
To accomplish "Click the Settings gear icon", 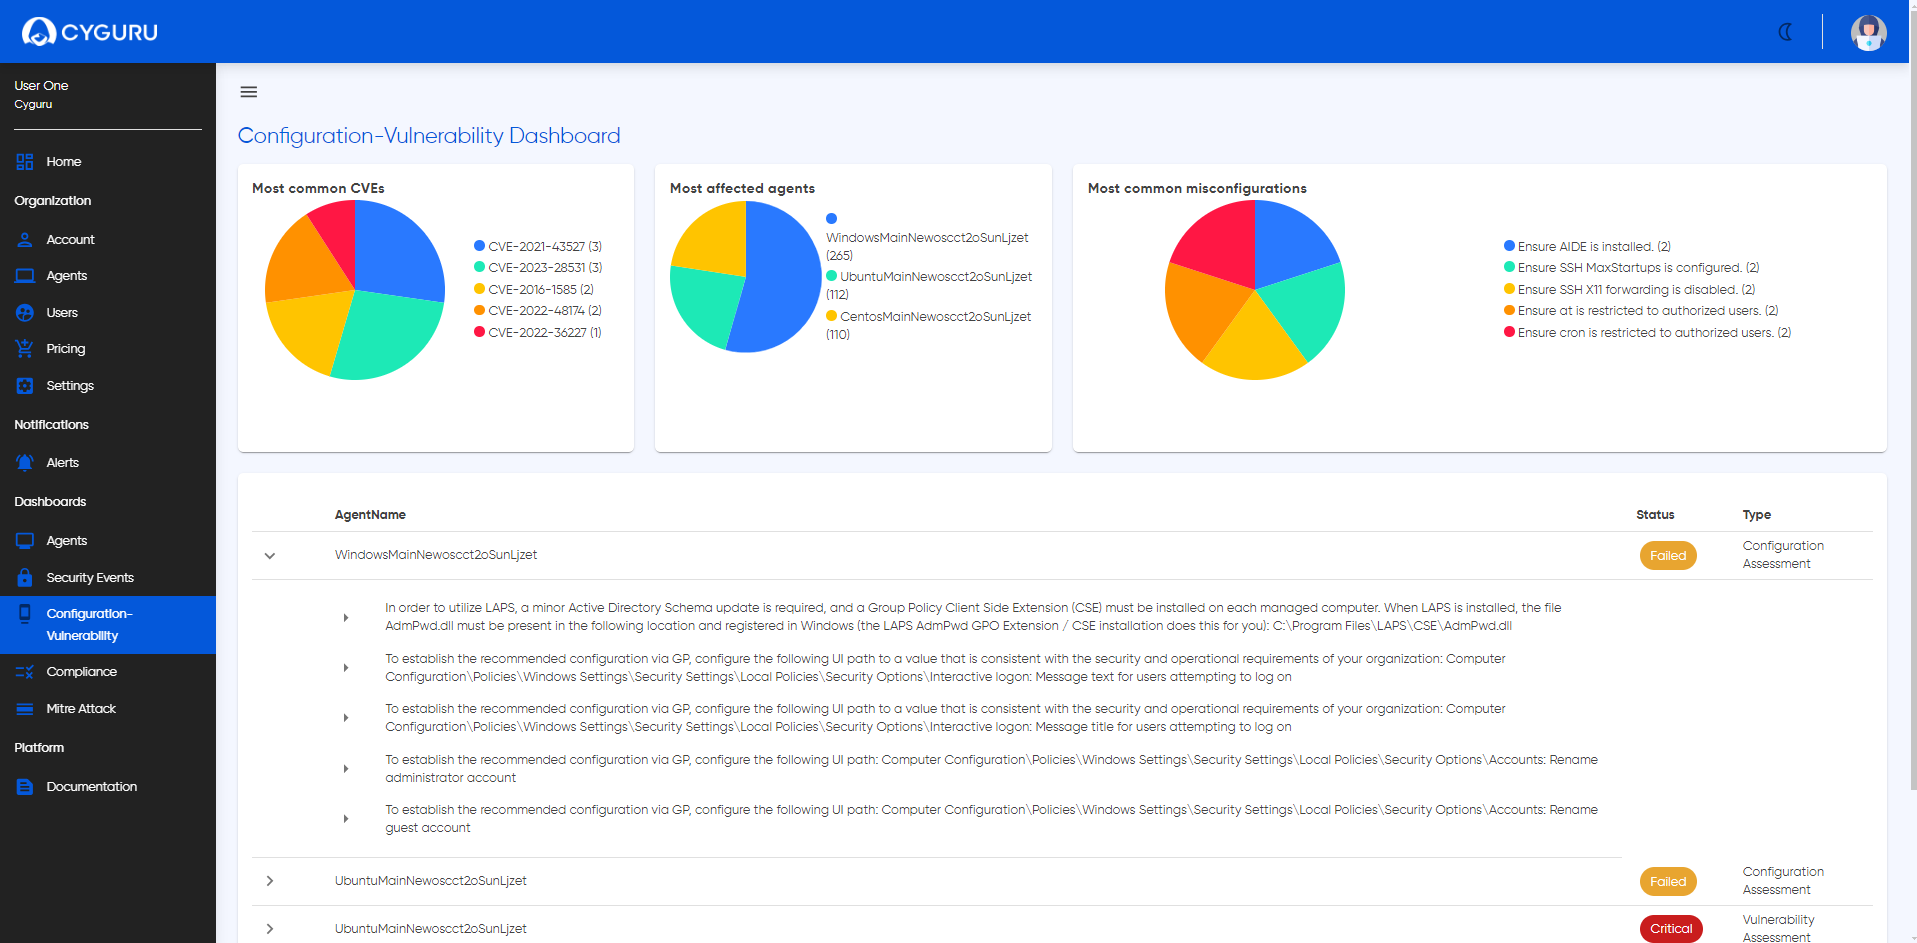I will 25,386.
